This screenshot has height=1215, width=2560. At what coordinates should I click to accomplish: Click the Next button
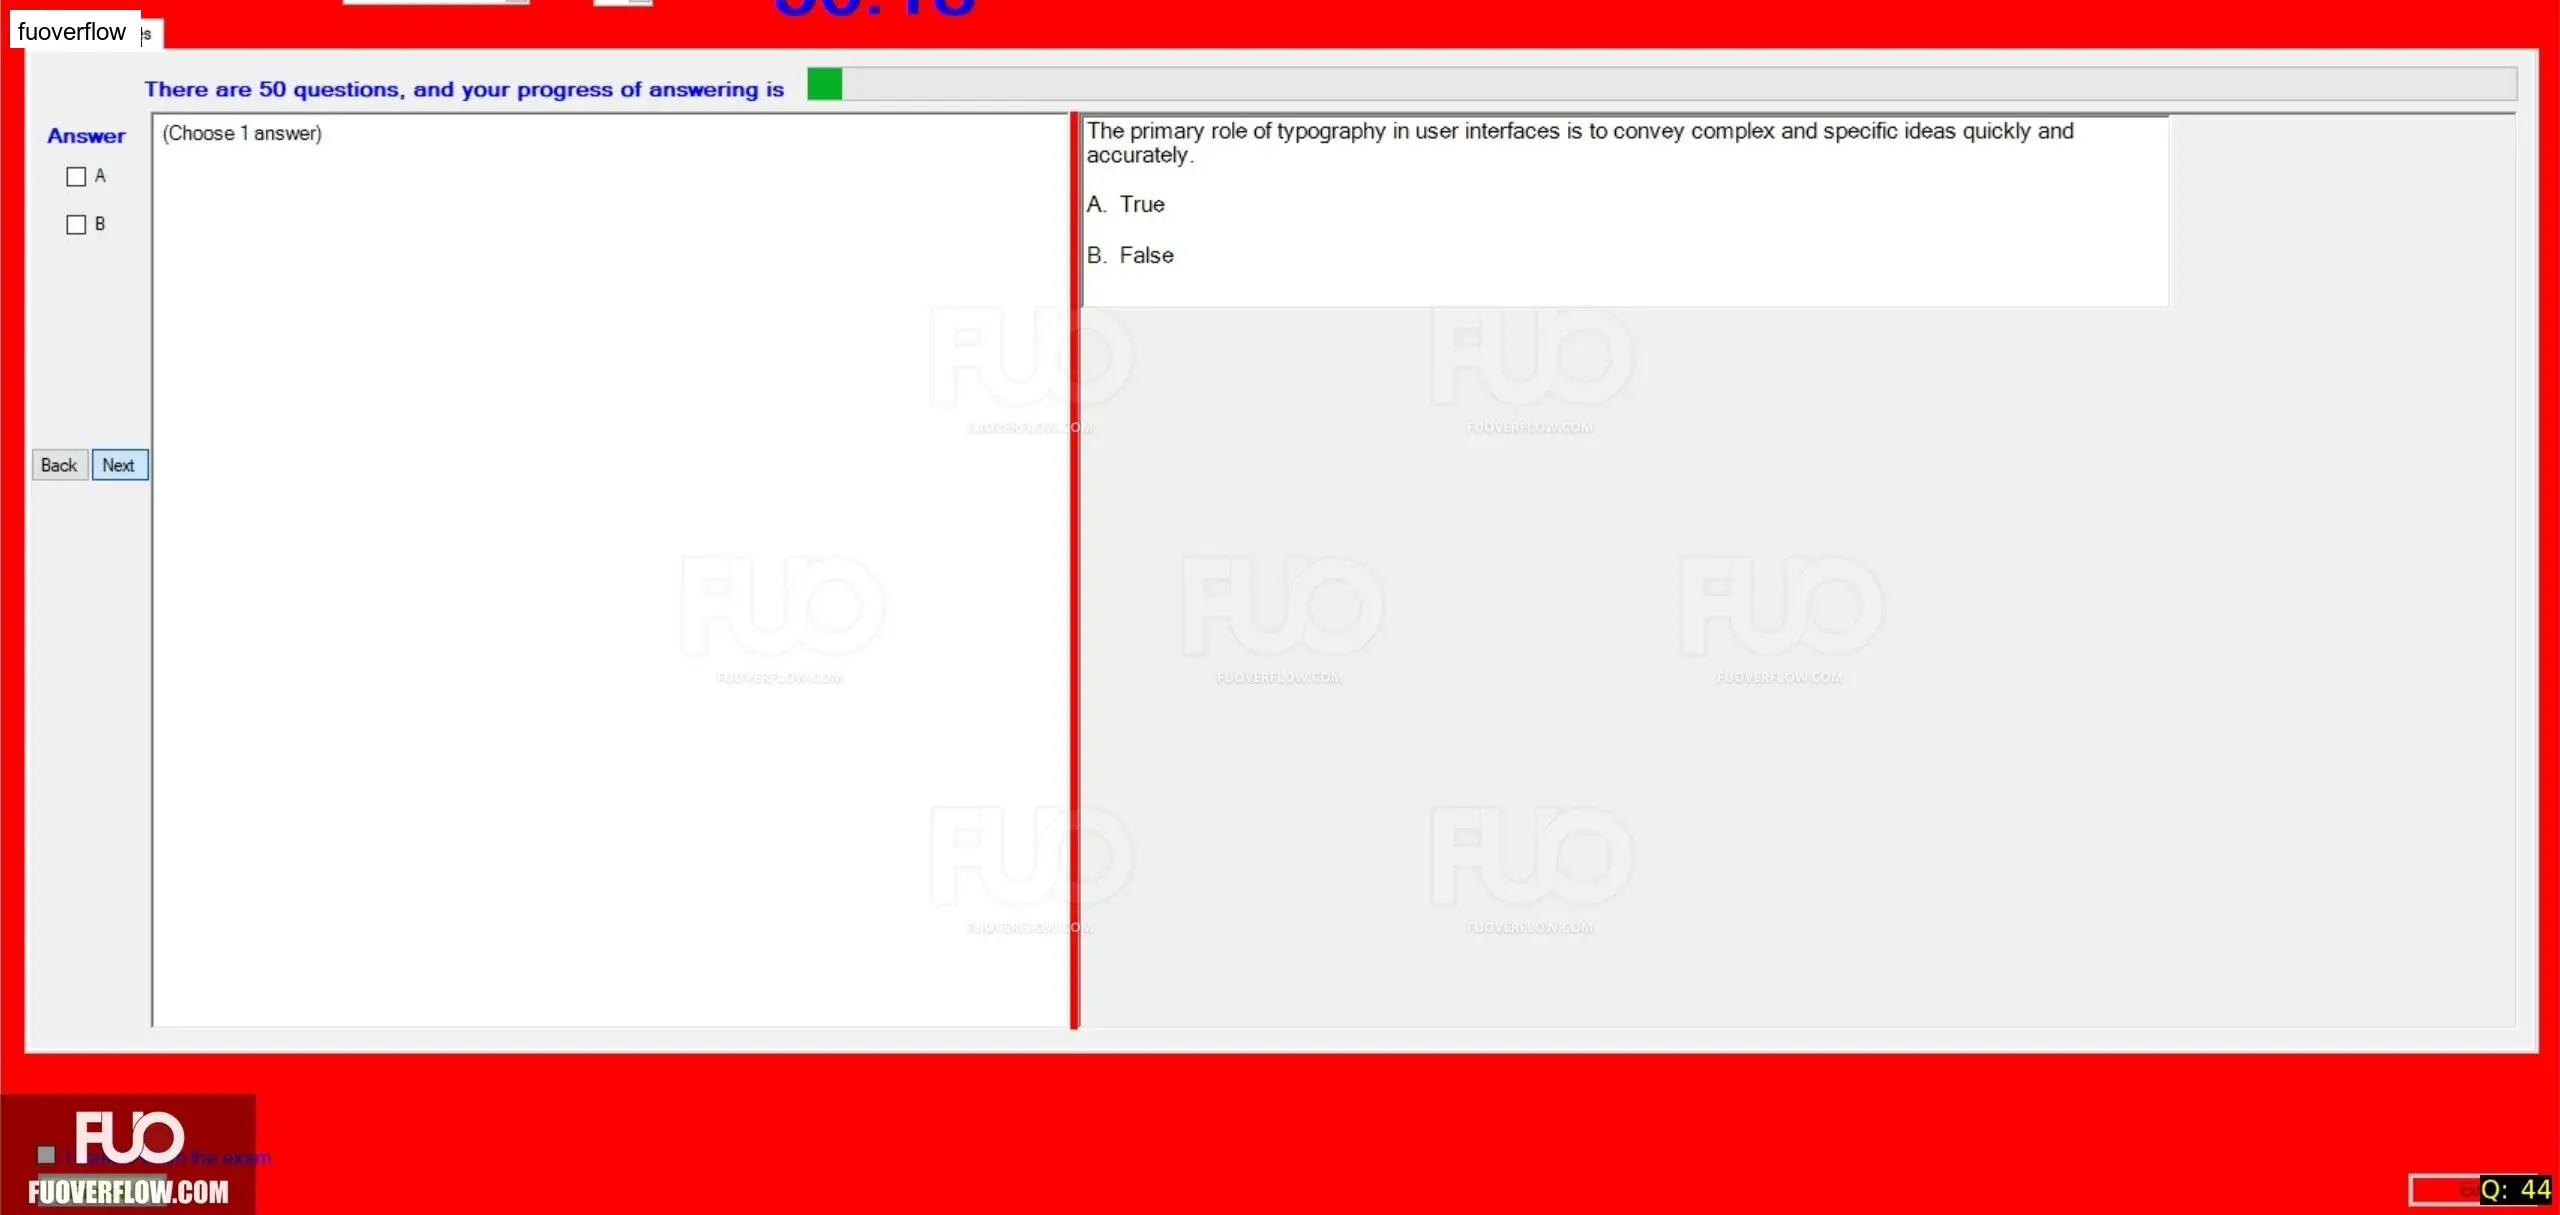click(120, 465)
